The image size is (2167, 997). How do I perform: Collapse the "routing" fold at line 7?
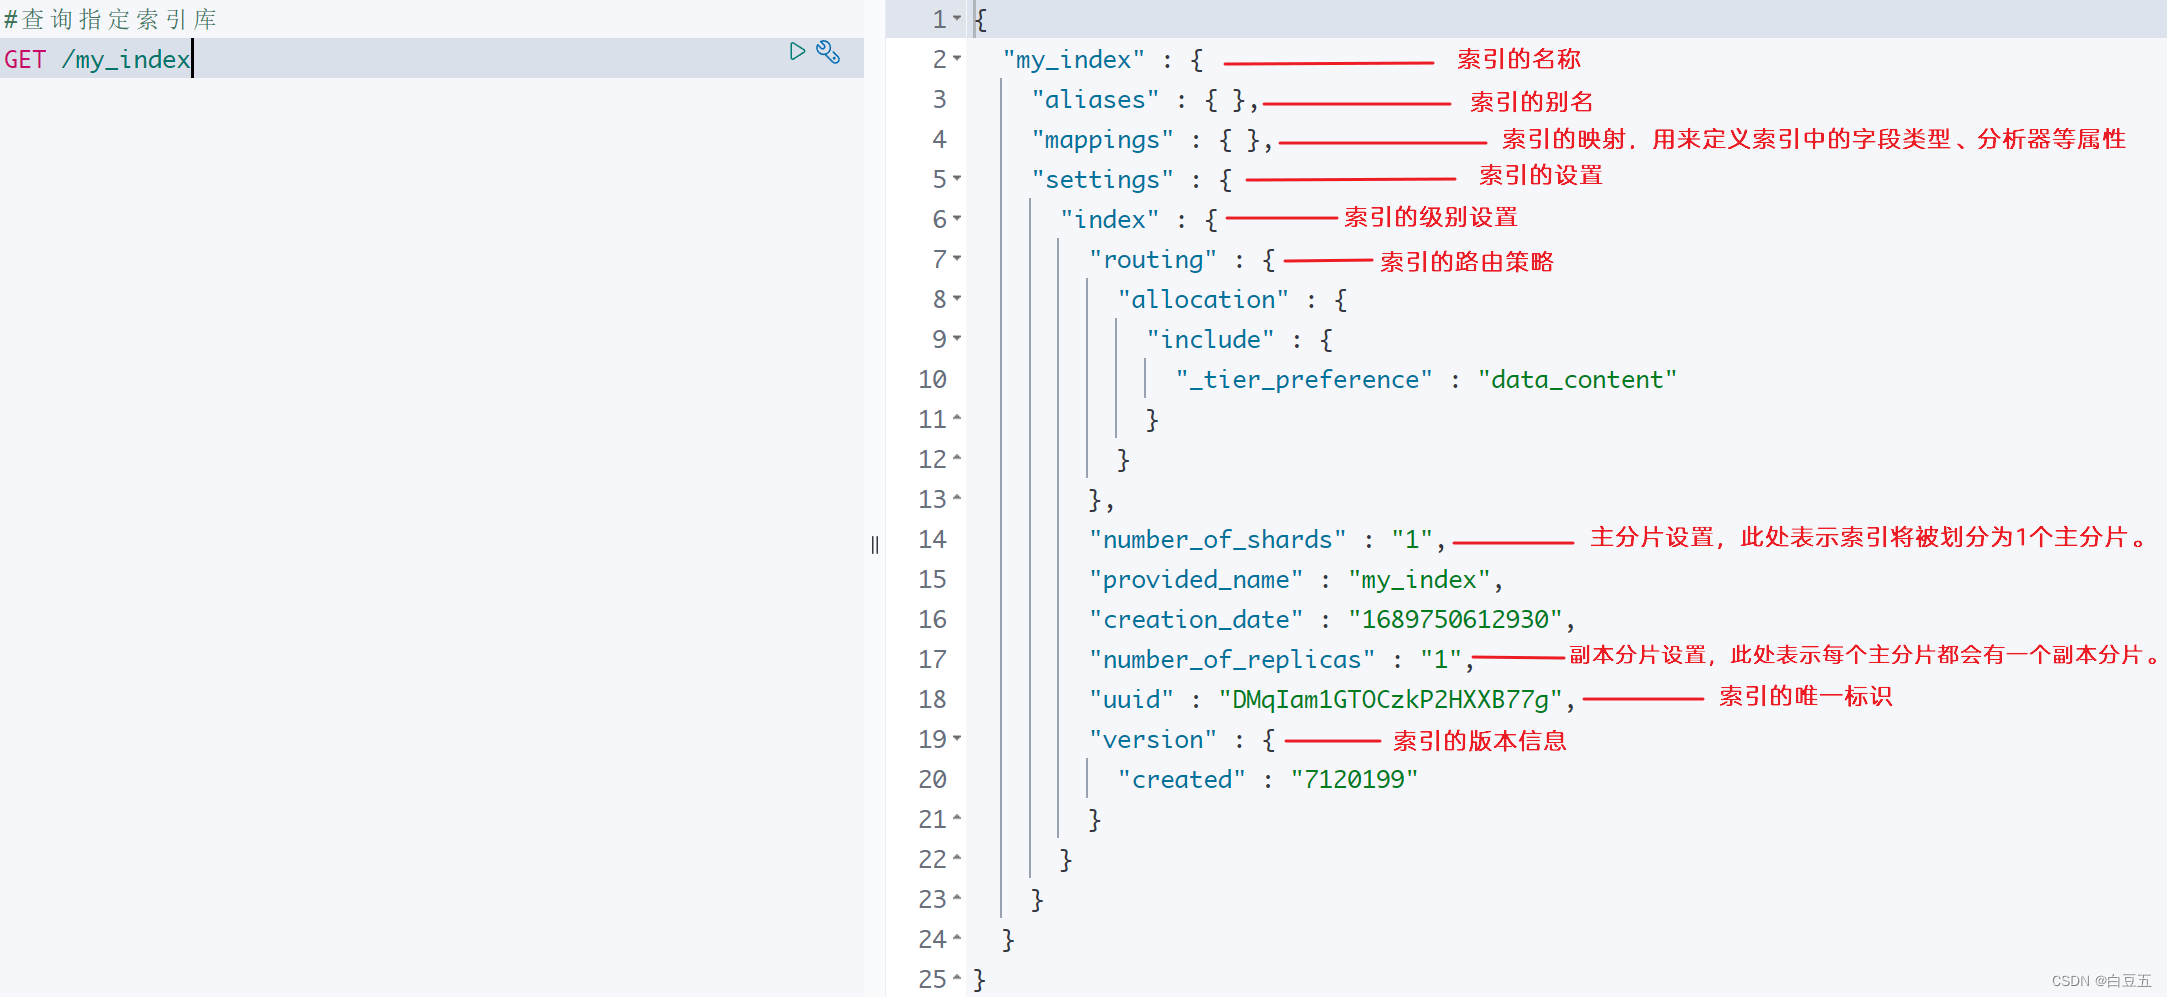pyautogui.click(x=957, y=258)
